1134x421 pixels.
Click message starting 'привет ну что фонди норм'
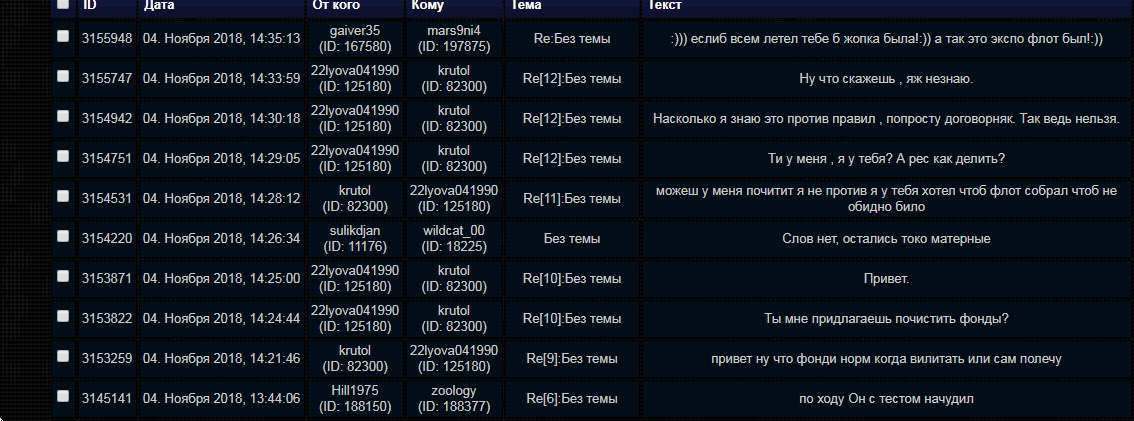click(x=886, y=359)
